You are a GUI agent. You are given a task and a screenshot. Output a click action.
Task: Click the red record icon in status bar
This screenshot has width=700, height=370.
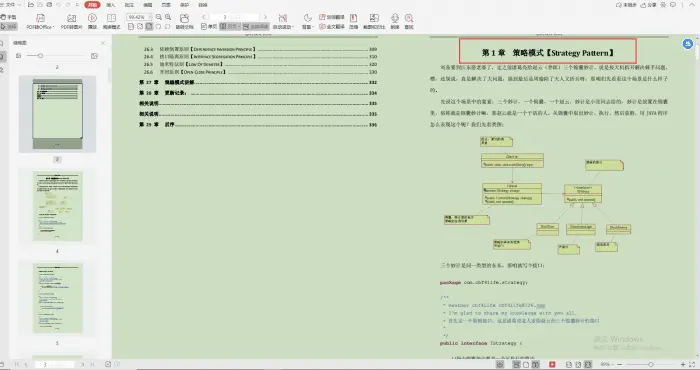[552, 365]
